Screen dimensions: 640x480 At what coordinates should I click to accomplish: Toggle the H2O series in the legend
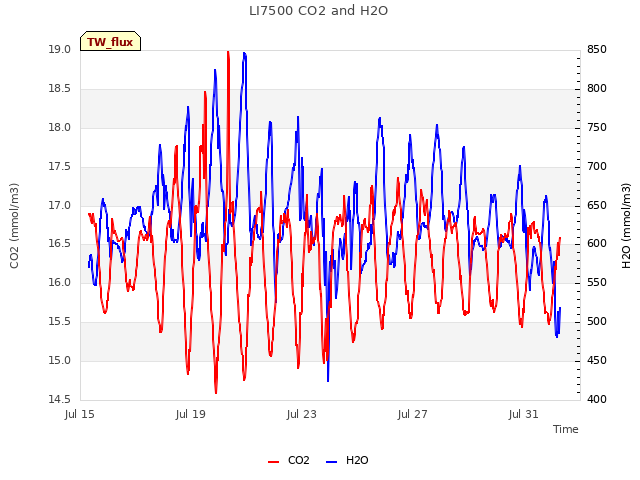[347, 460]
